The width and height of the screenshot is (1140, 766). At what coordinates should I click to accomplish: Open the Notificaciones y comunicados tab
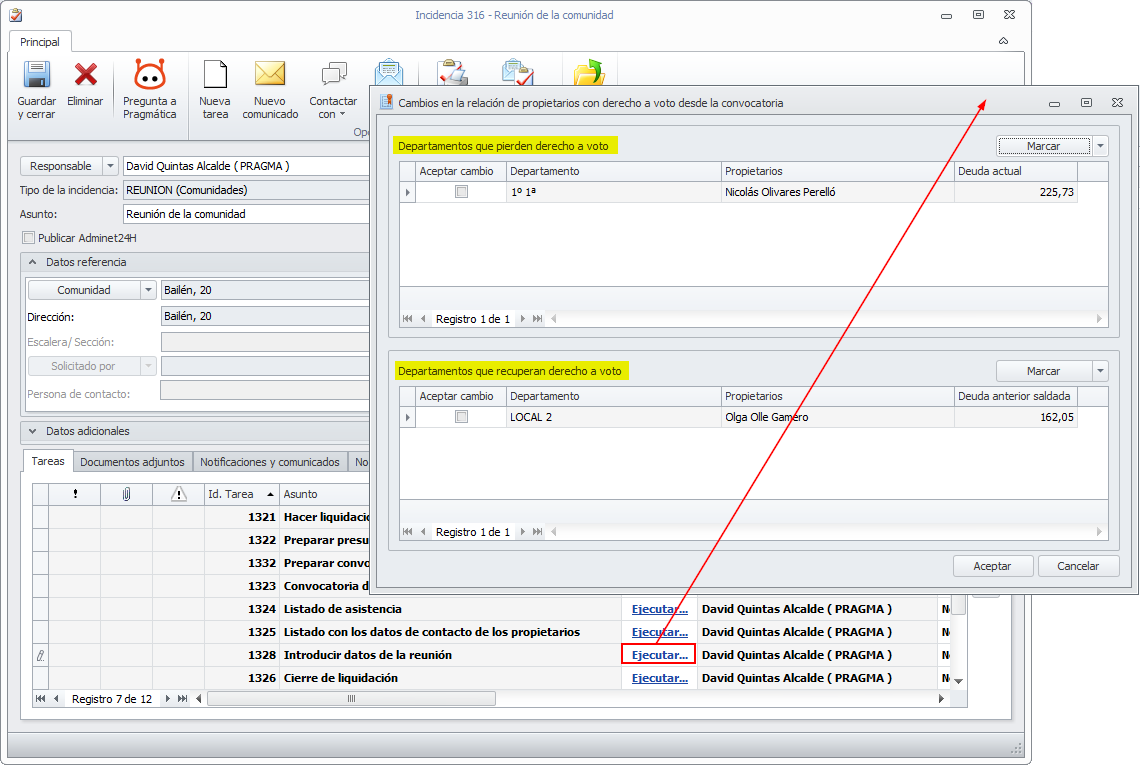tap(270, 462)
